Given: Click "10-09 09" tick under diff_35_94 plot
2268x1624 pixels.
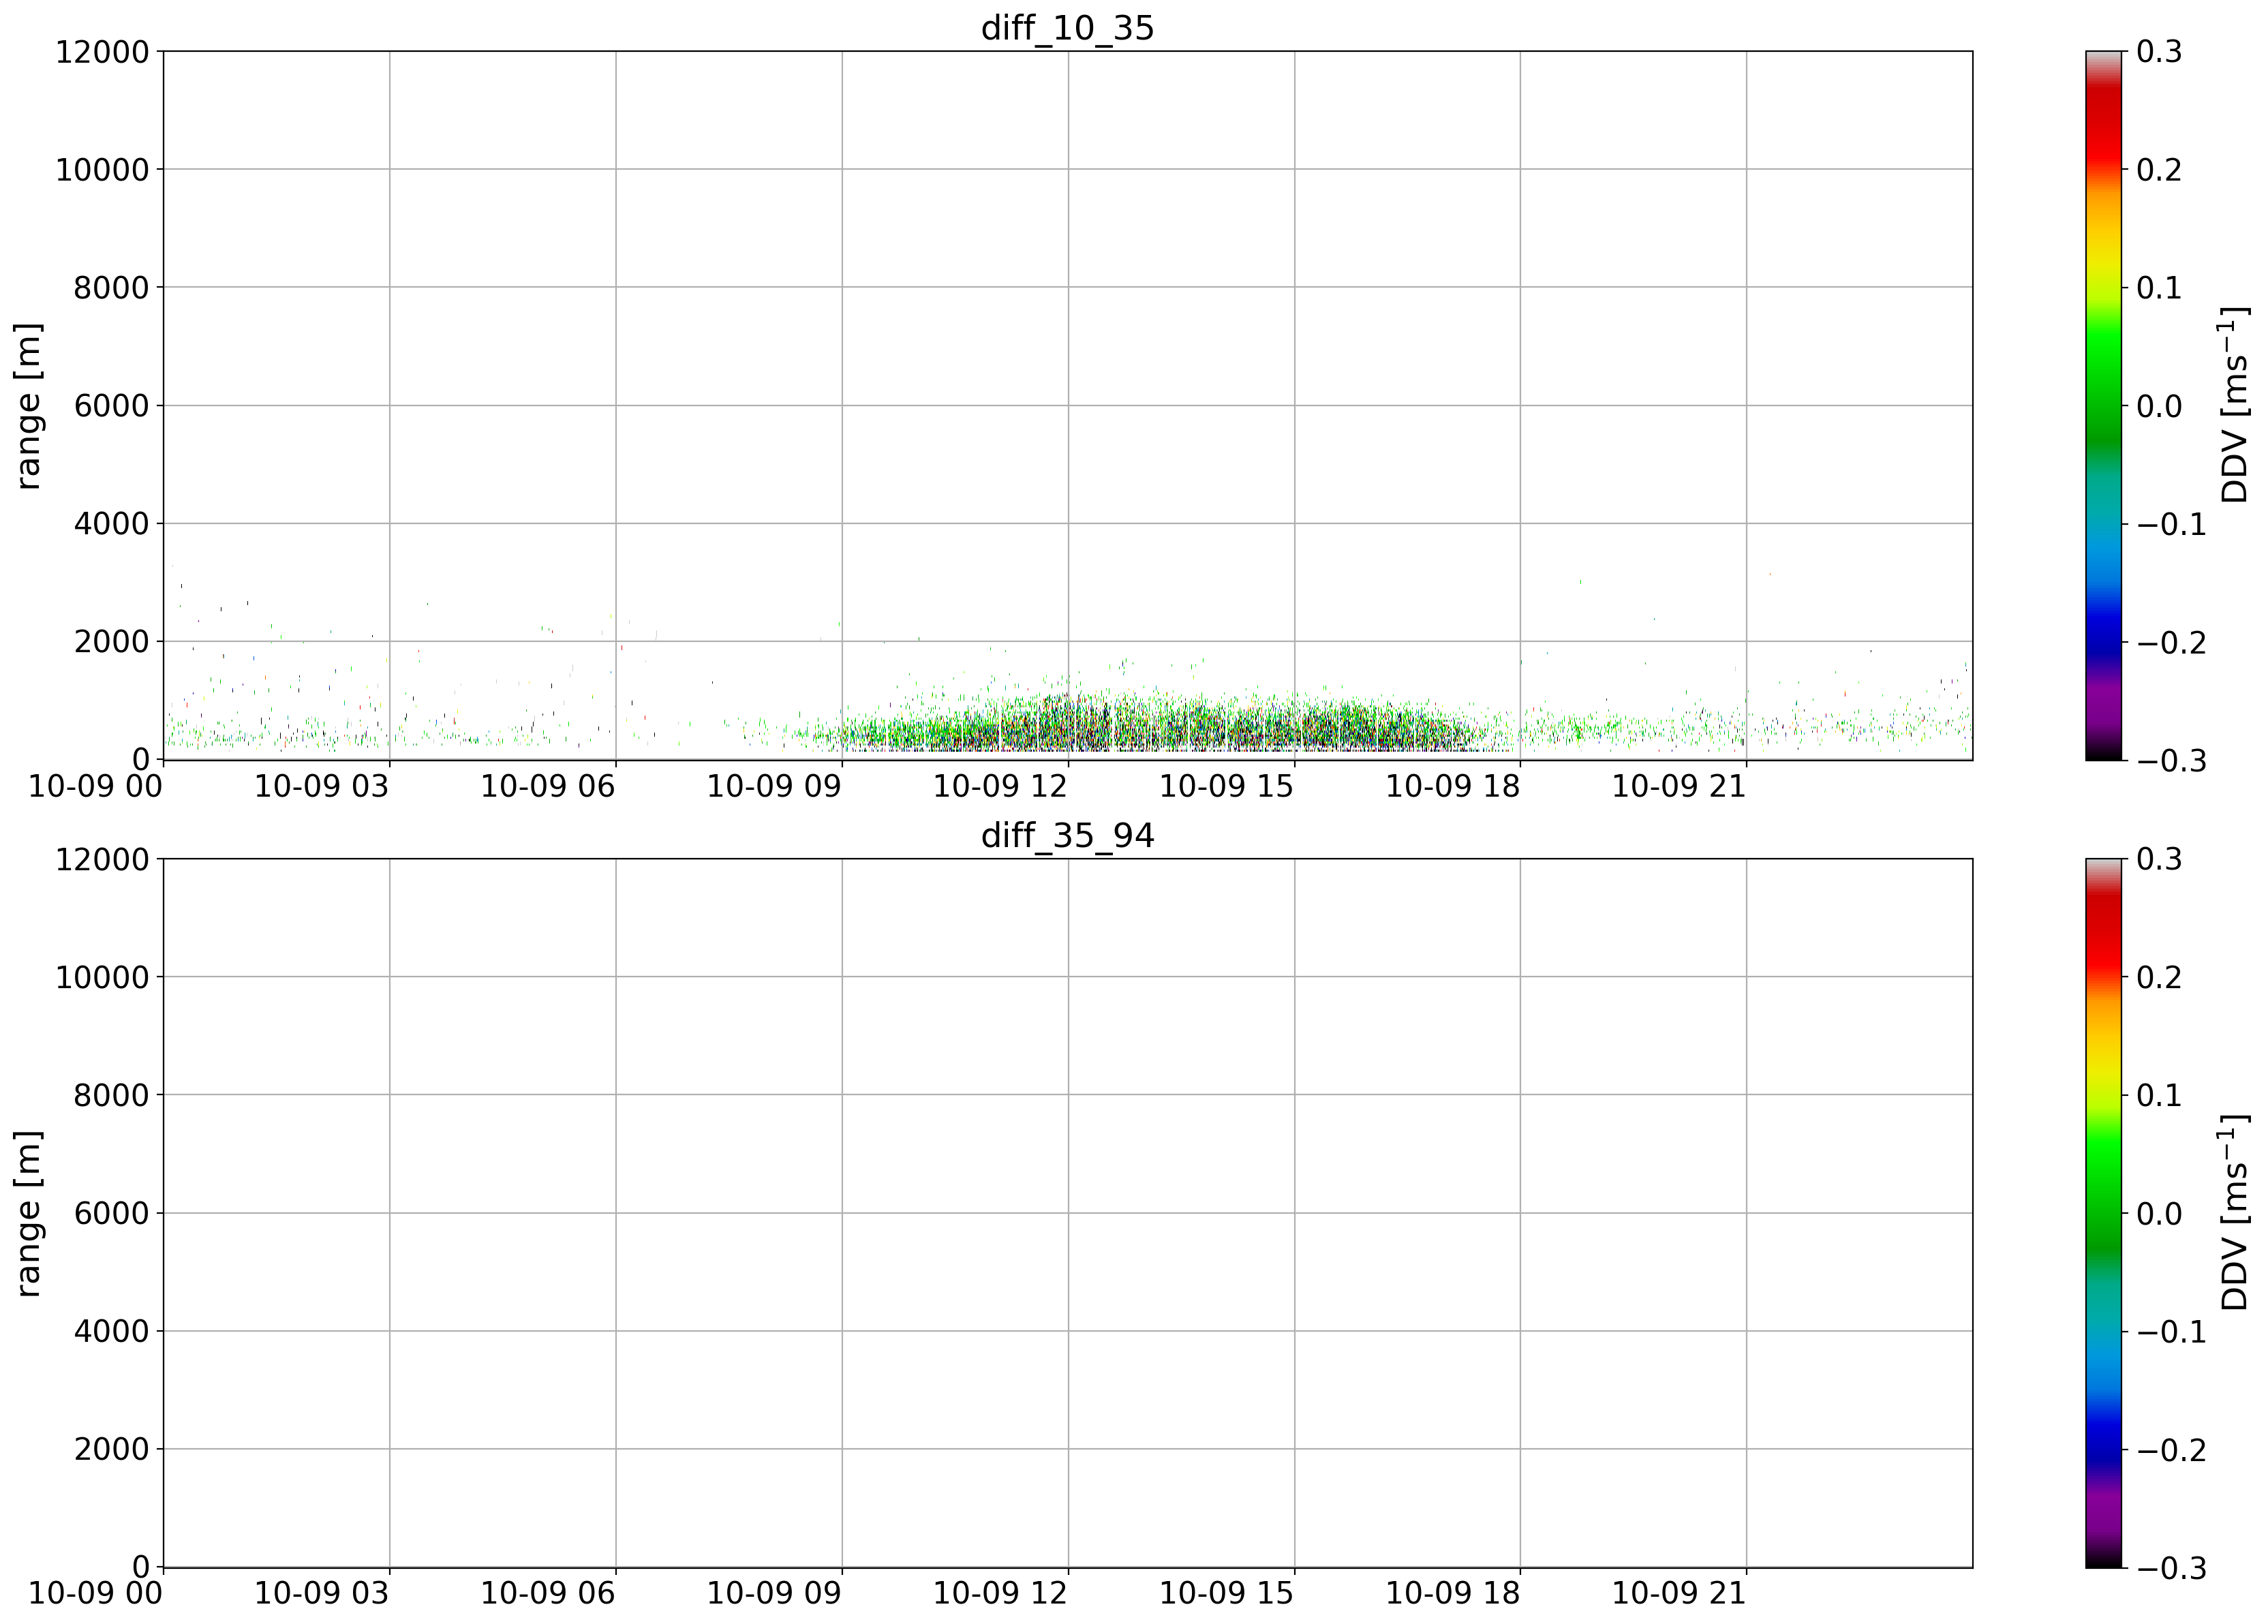Looking at the screenshot, I should (774, 1594).
